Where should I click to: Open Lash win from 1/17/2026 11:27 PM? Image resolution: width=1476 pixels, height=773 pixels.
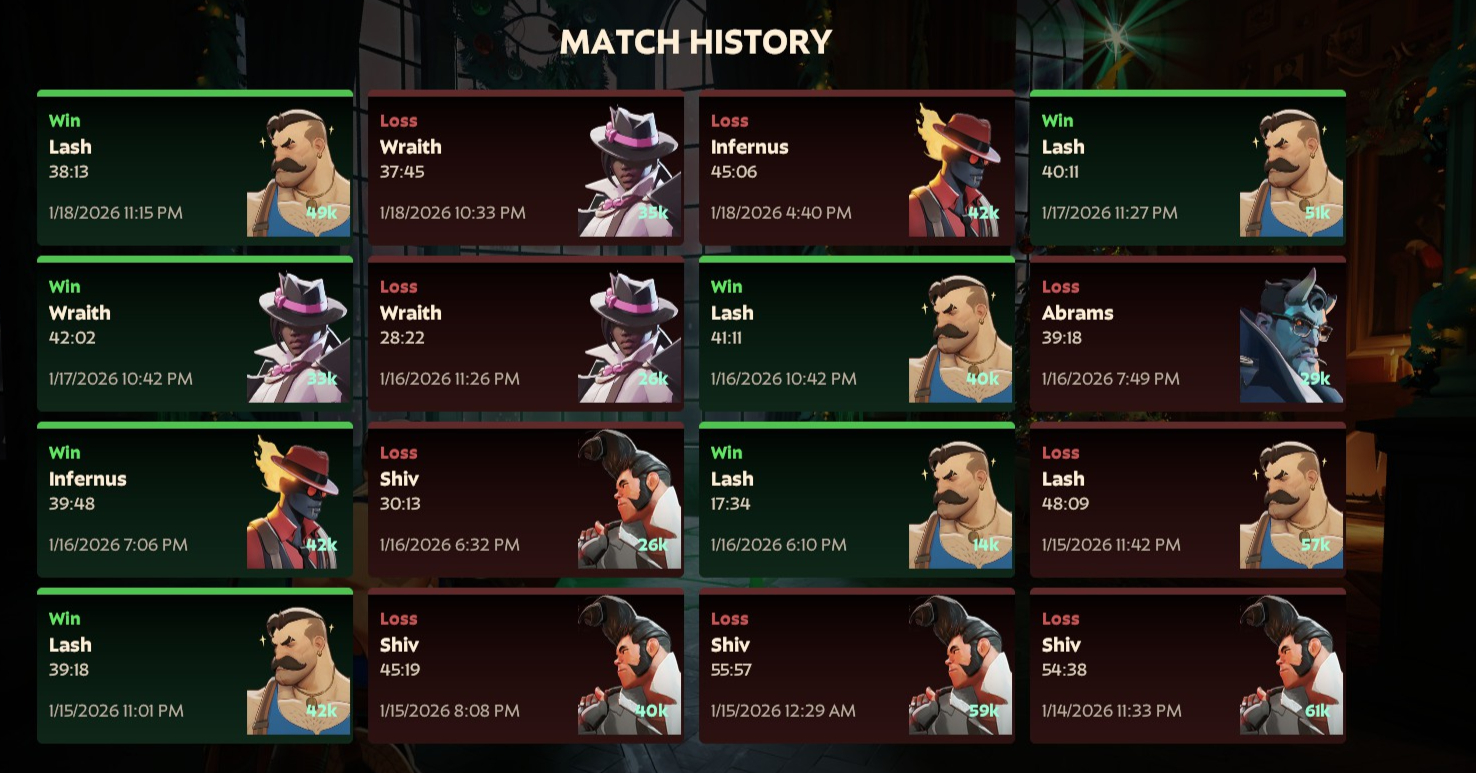point(1188,168)
